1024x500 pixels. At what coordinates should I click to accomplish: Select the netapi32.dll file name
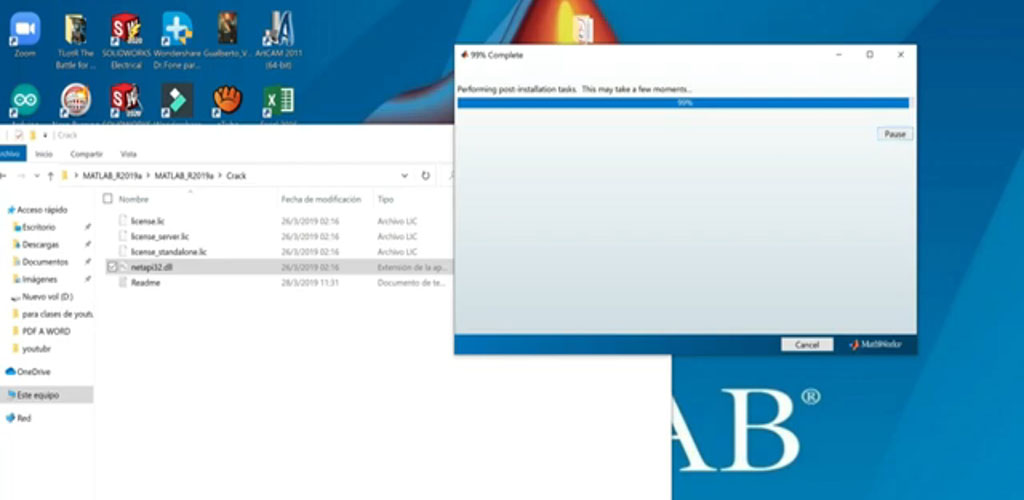pos(152,267)
